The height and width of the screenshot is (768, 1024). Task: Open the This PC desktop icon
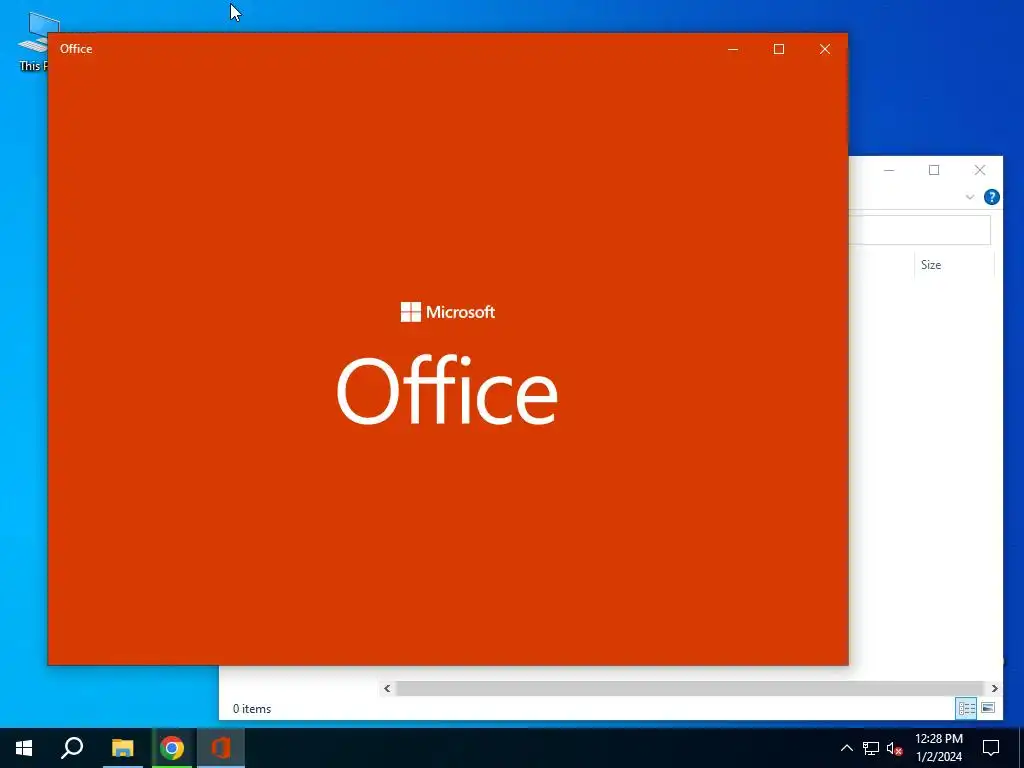tap(36, 40)
